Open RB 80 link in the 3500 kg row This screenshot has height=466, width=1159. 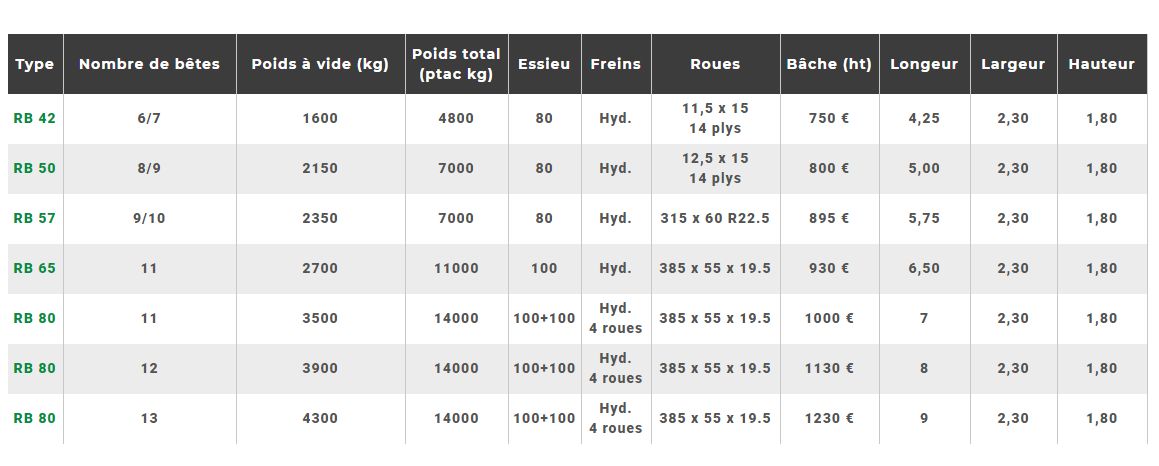click(x=35, y=318)
